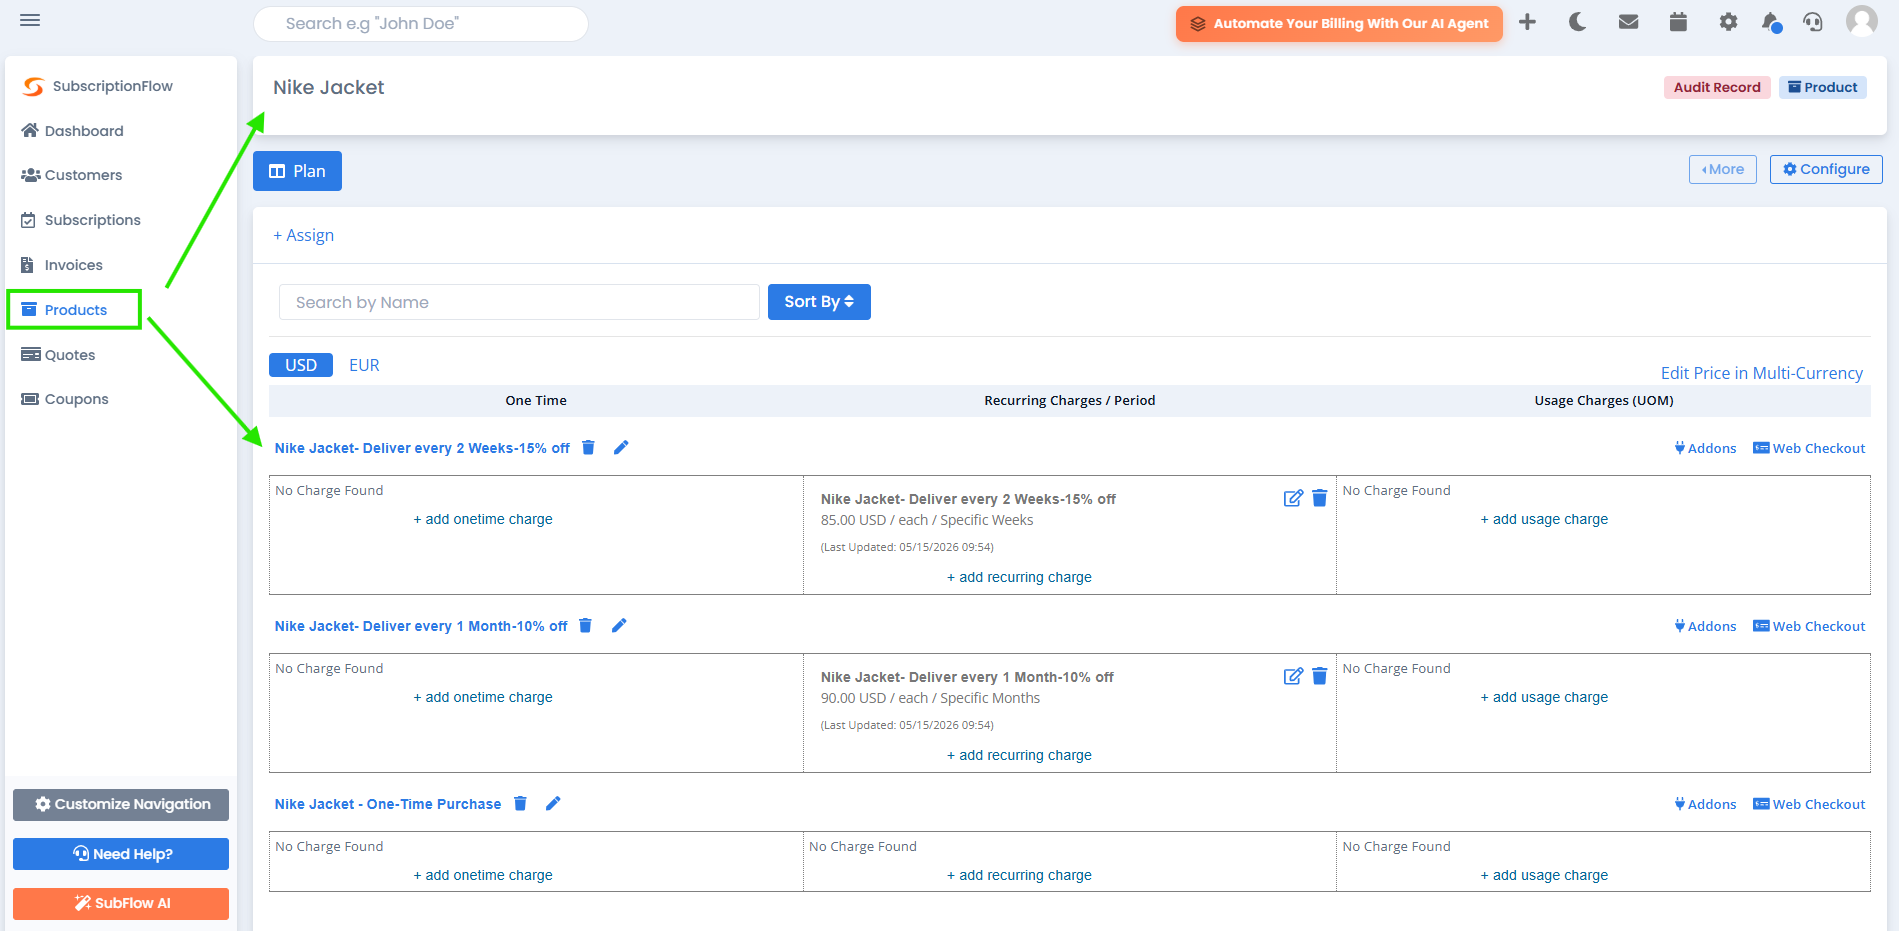Focus the top global search box
This screenshot has height=931, width=1899.
[421, 24]
